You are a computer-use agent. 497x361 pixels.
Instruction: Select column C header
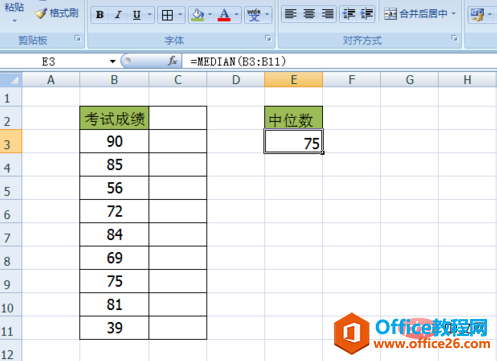click(178, 80)
